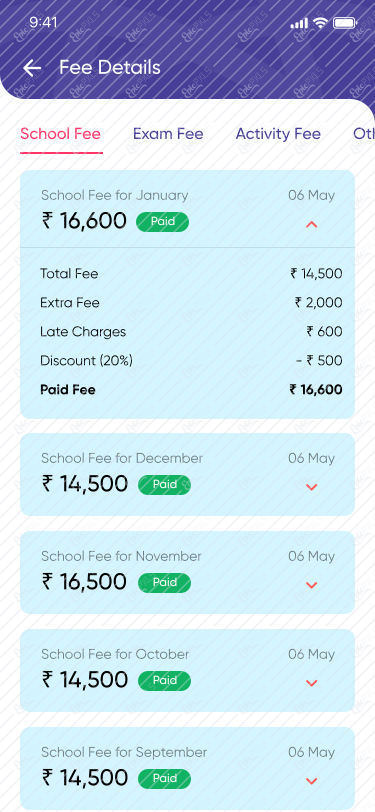
Task: Tap the Wi-Fi status icon
Action: tap(321, 23)
